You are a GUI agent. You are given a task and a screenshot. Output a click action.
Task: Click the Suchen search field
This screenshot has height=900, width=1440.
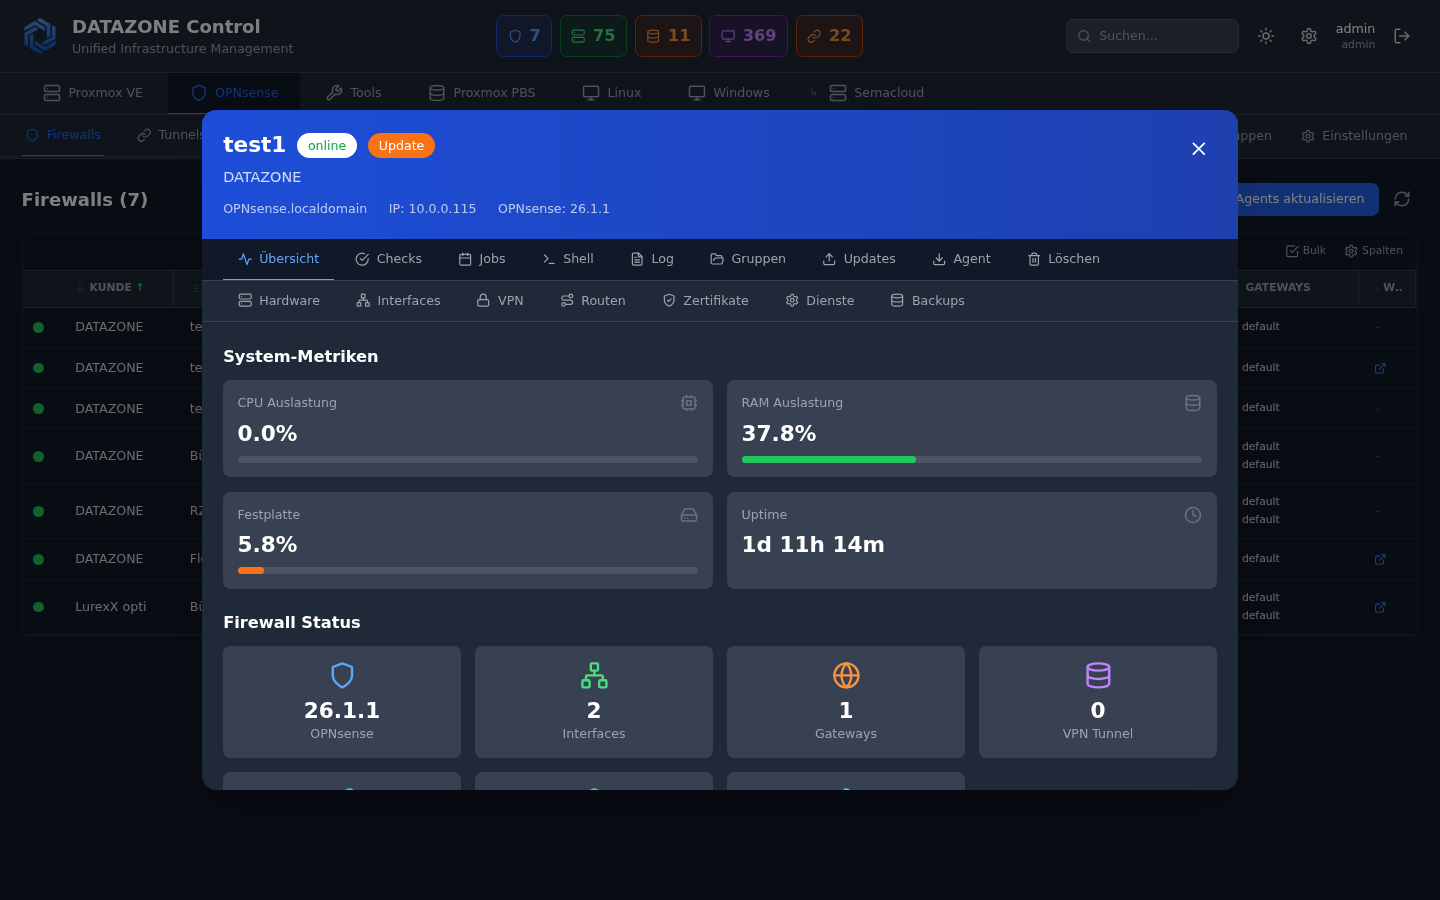[x=1152, y=35]
